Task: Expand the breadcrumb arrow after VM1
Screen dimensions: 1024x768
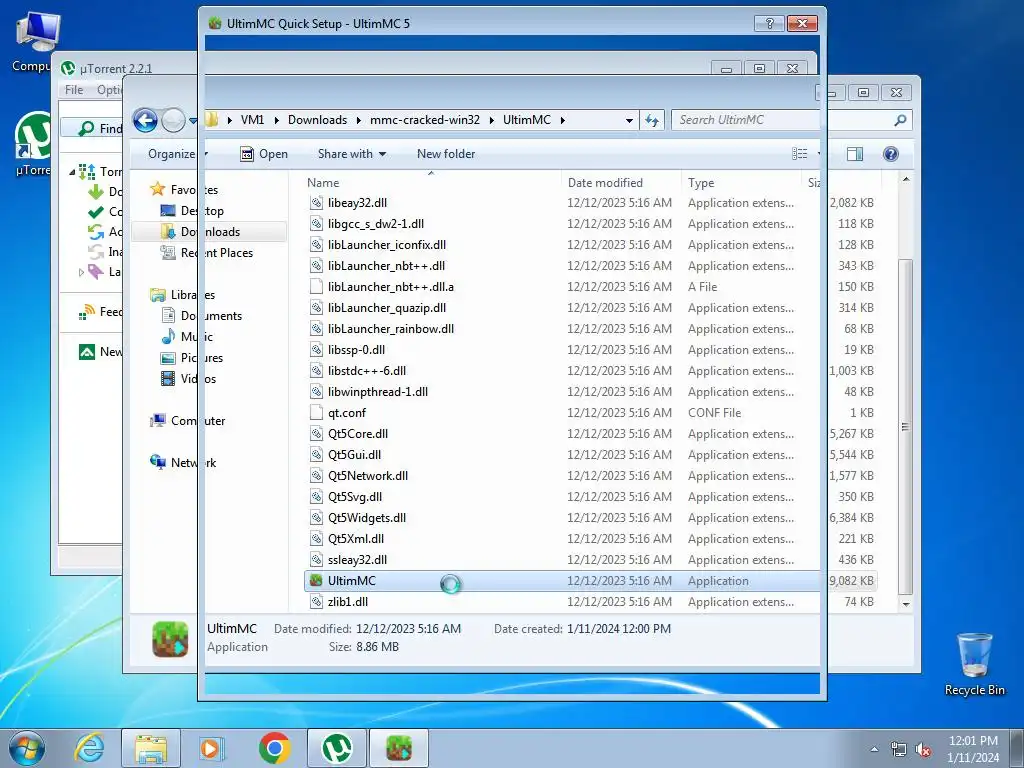Action: (276, 120)
